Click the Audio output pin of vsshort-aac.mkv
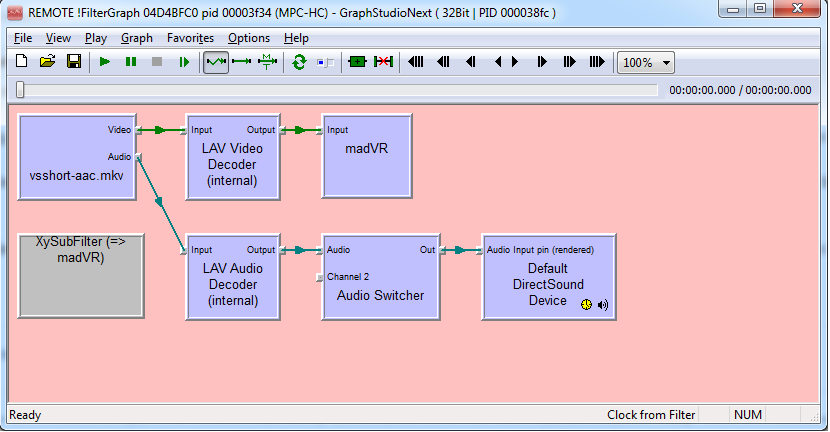The width and height of the screenshot is (830, 432). (139, 157)
